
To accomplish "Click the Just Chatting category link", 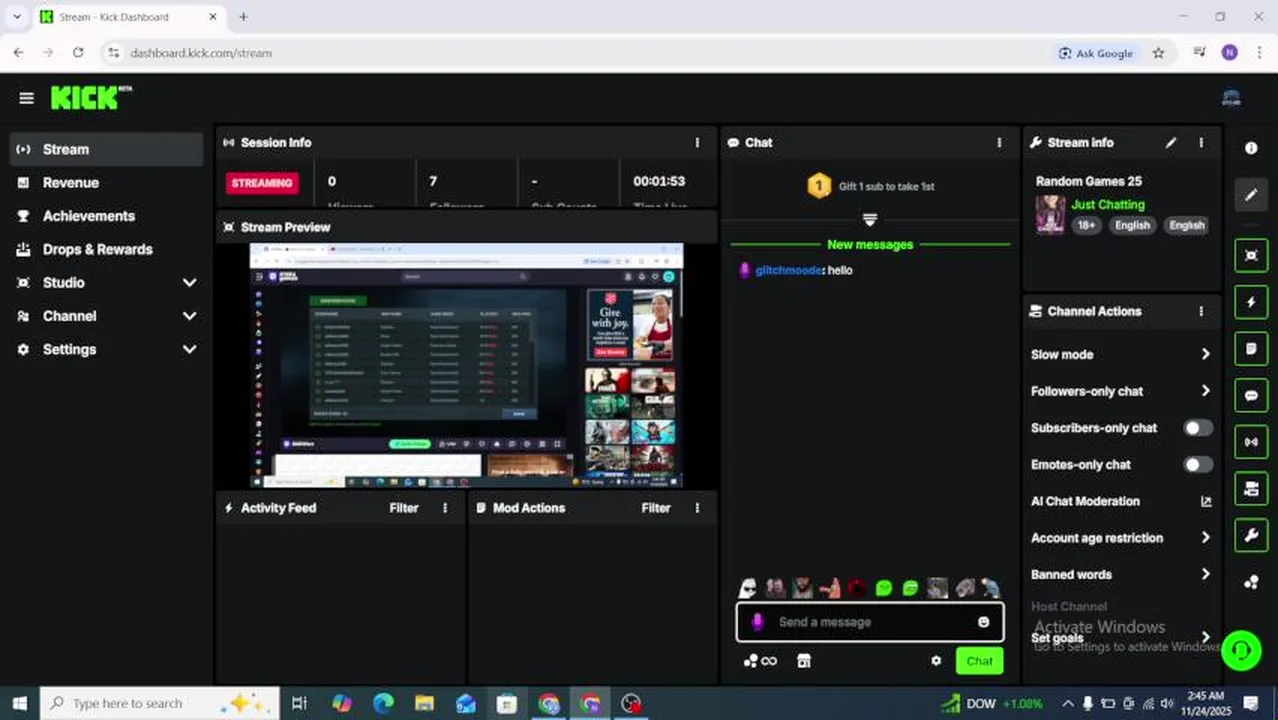I will pos(1108,204).
